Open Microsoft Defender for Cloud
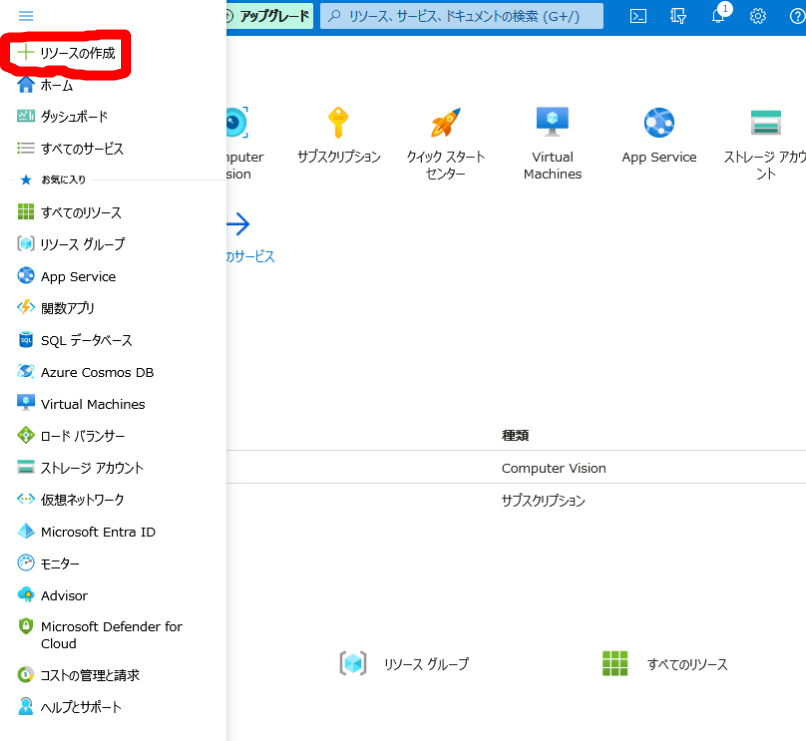This screenshot has height=741, width=806. click(x=100, y=635)
